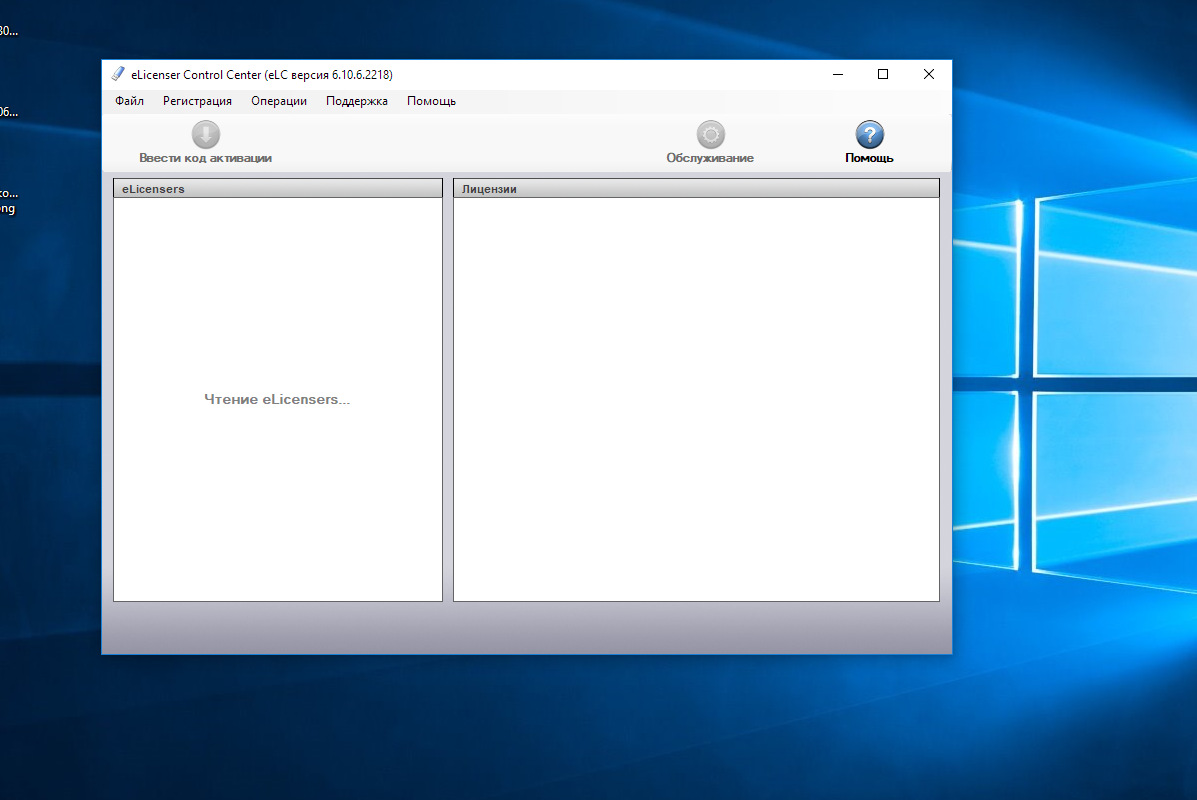Click inside the empty Лицензии list area
Screen dimensions: 1197x800
(696, 400)
